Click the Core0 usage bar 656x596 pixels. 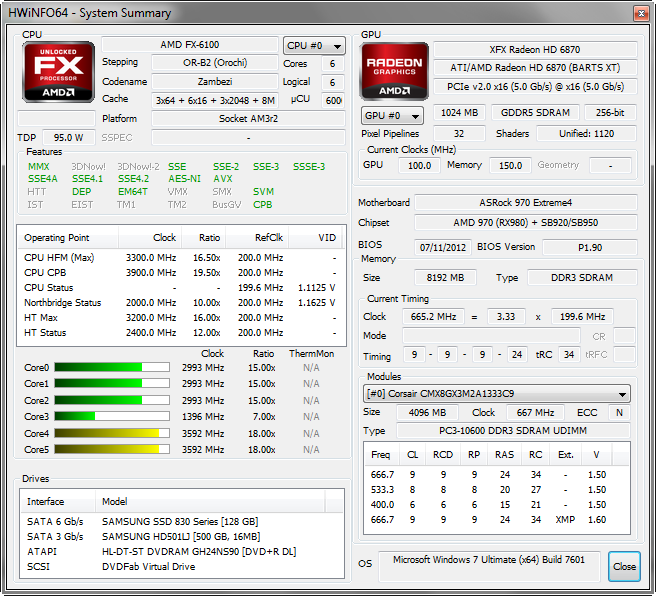(x=112, y=367)
